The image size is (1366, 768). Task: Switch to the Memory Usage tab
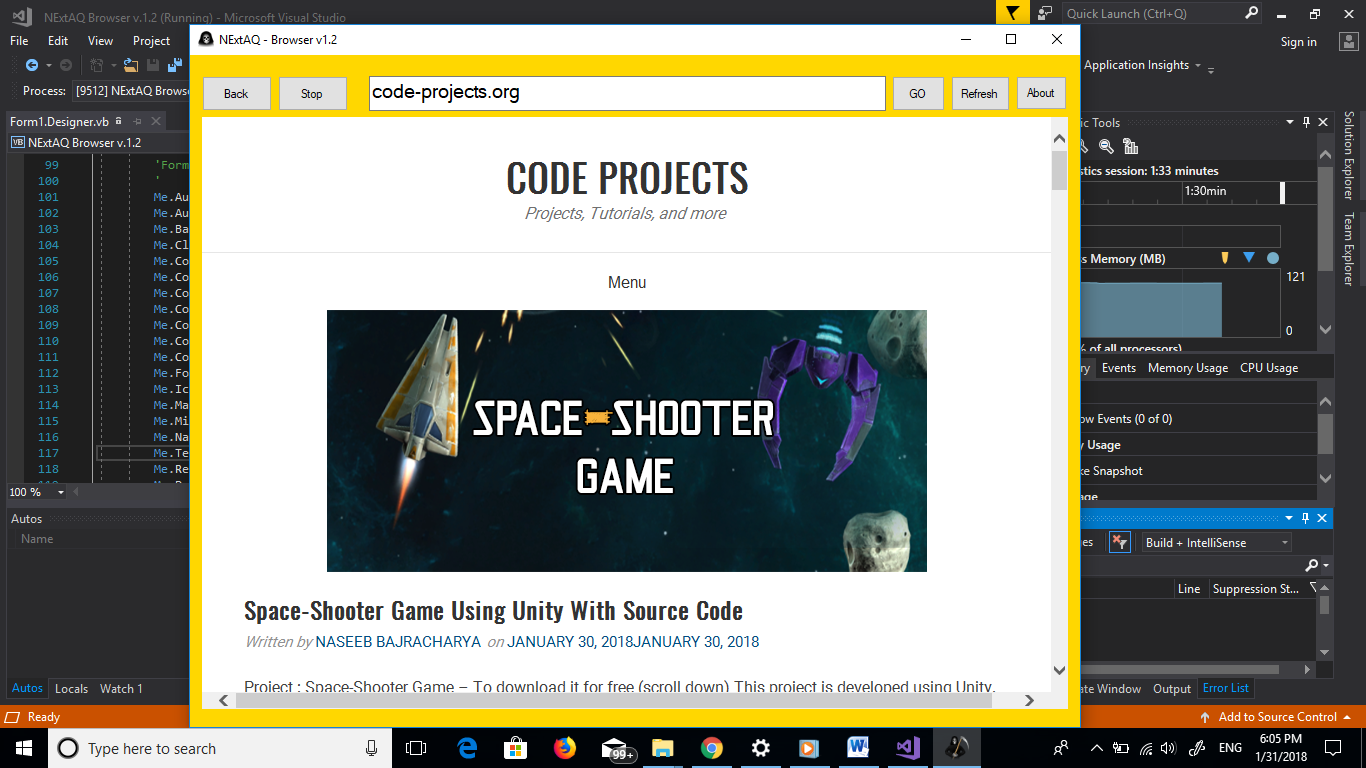1187,368
